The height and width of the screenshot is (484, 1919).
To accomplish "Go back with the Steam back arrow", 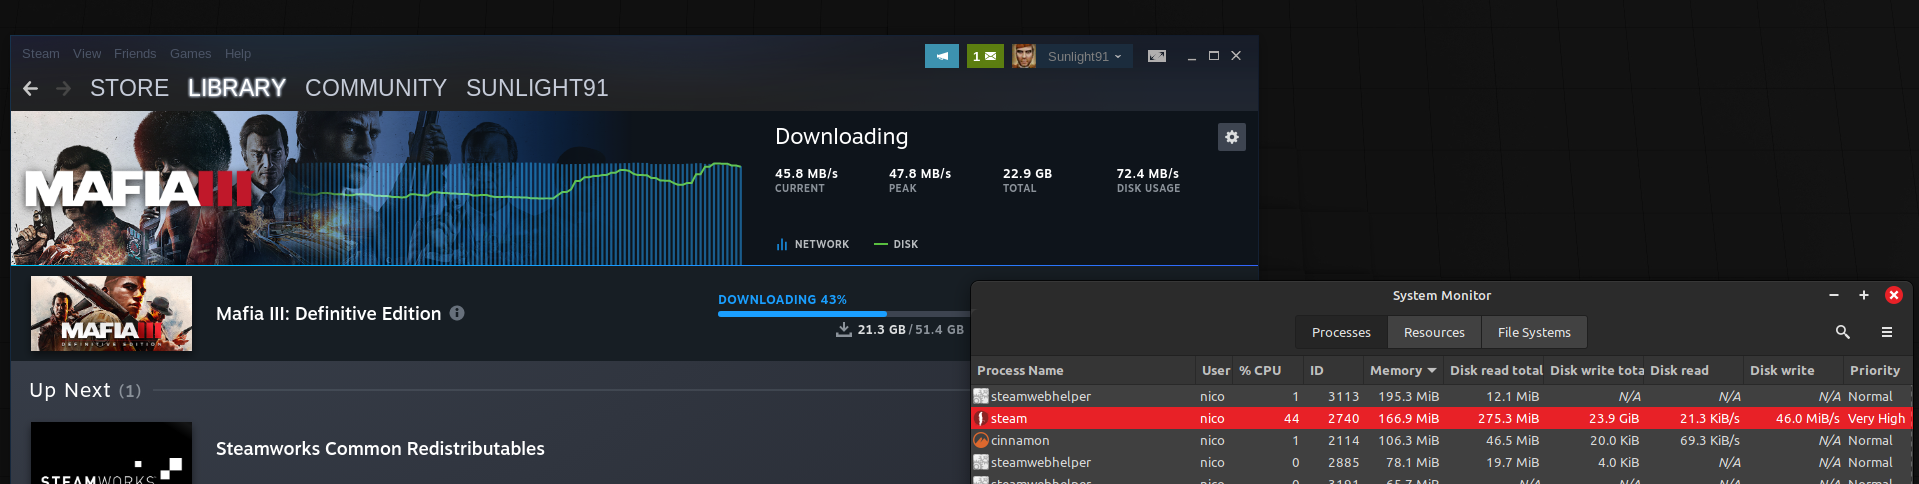I will [x=31, y=89].
